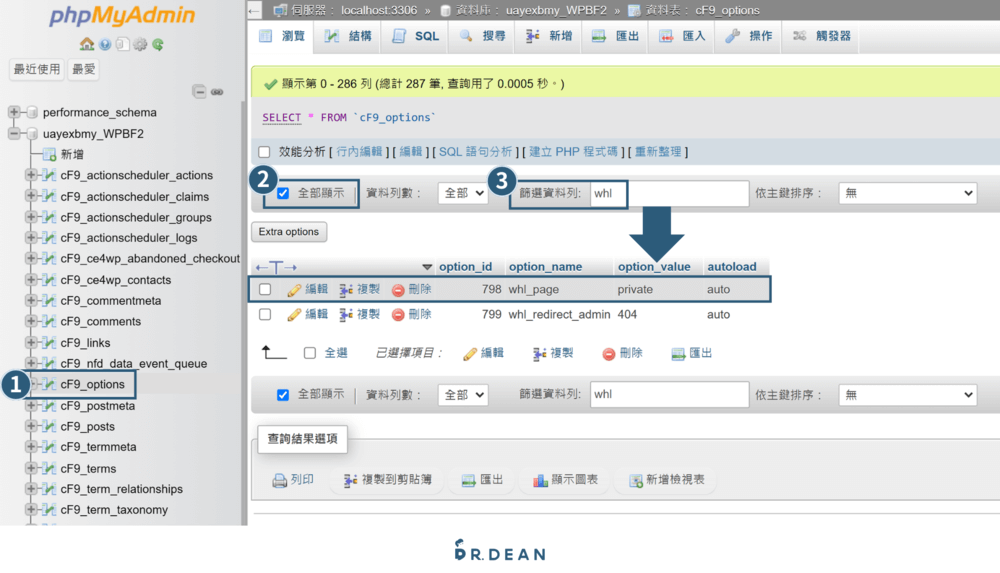Open the SQL tab
1000x573 pixels.
tap(416, 36)
